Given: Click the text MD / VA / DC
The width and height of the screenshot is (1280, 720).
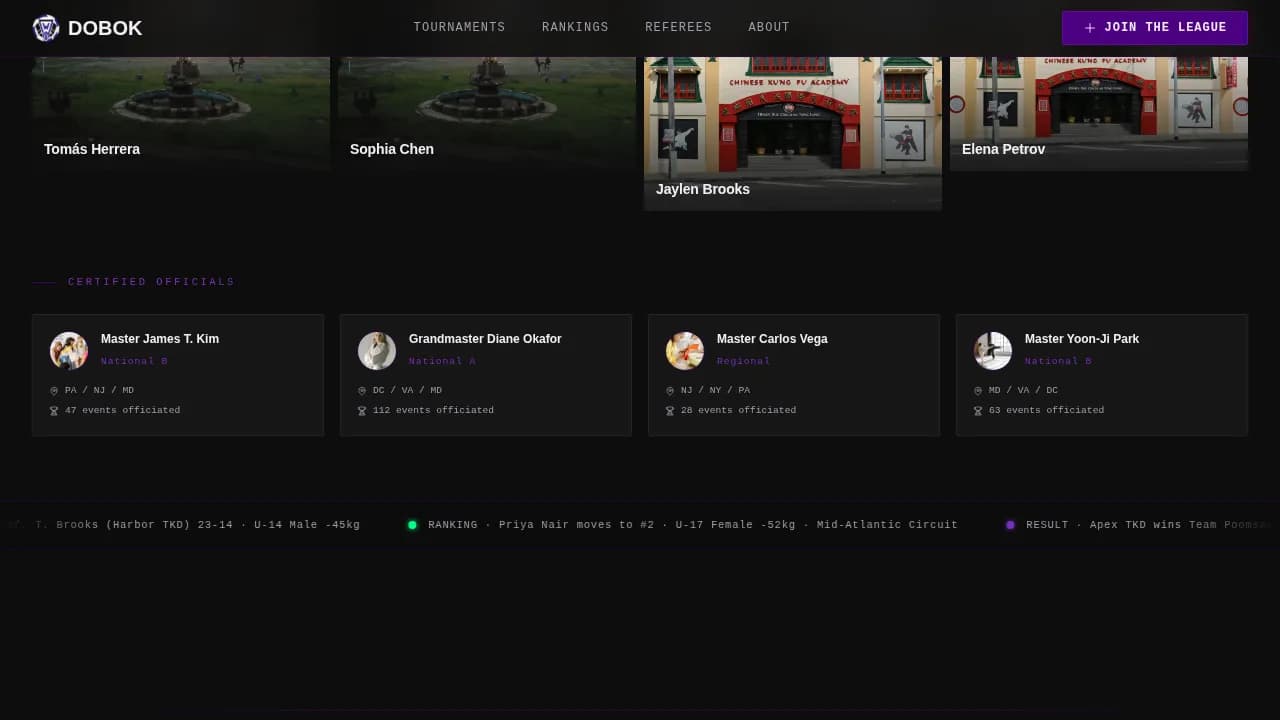Looking at the screenshot, I should 1023,390.
